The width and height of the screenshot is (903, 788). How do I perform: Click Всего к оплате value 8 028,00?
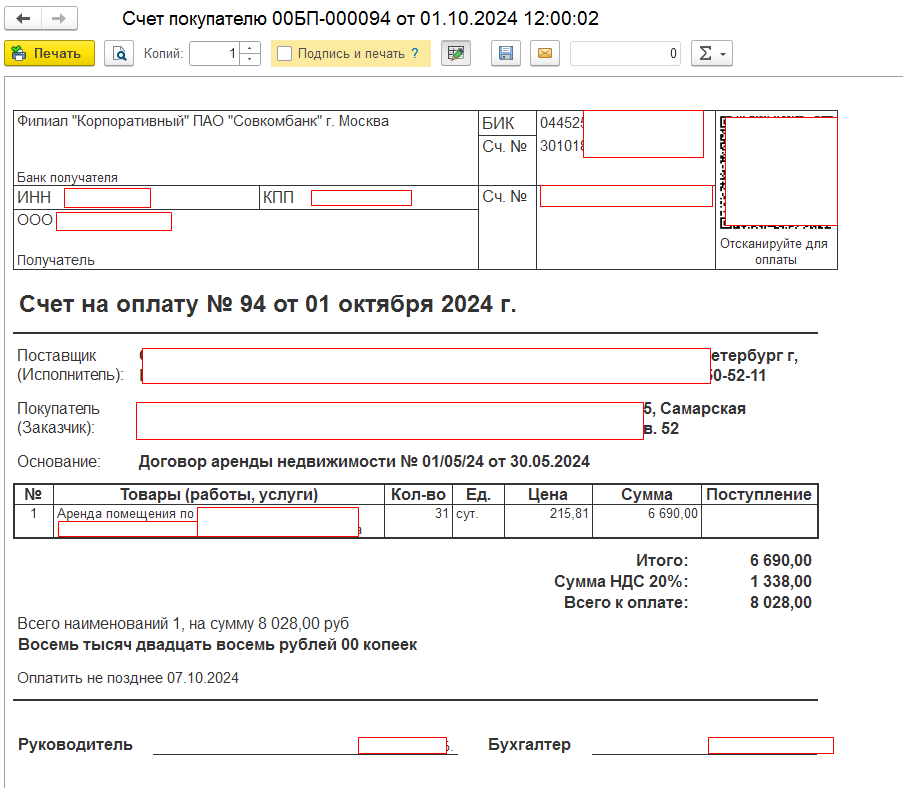pyautogui.click(x=780, y=603)
